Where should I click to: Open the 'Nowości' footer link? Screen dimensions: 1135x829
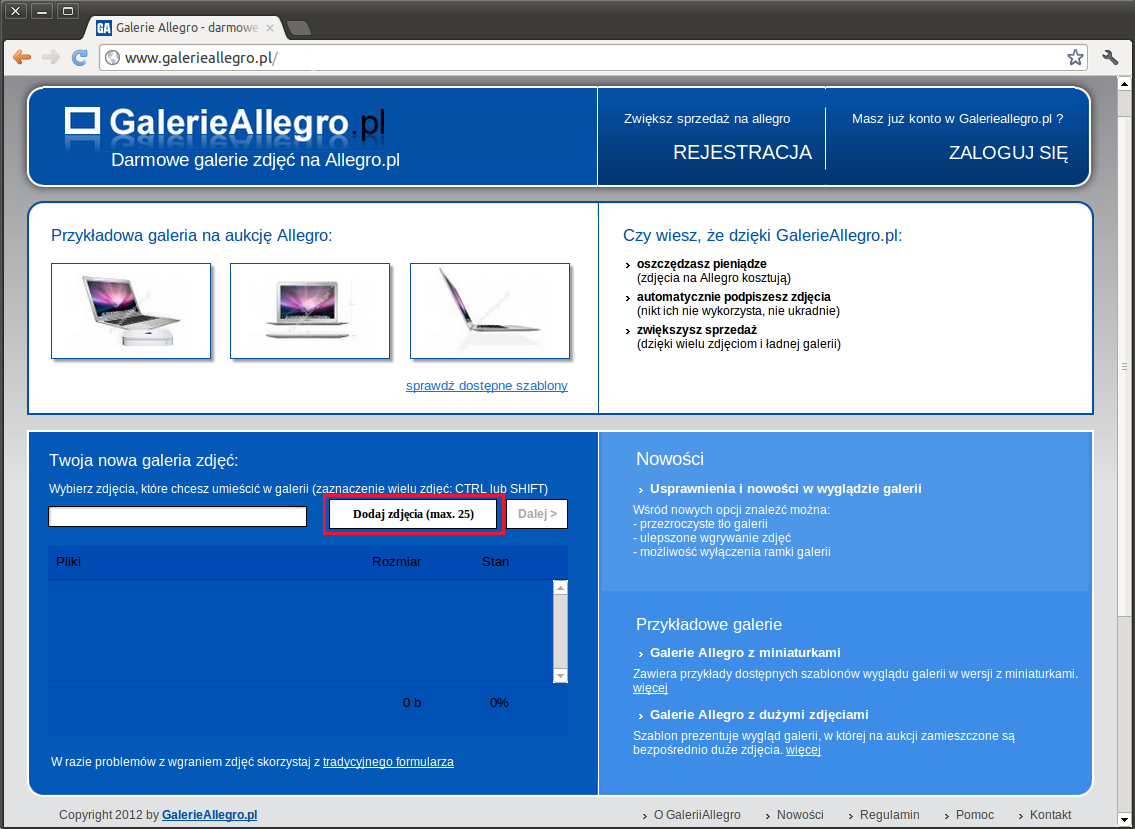pyautogui.click(x=801, y=815)
